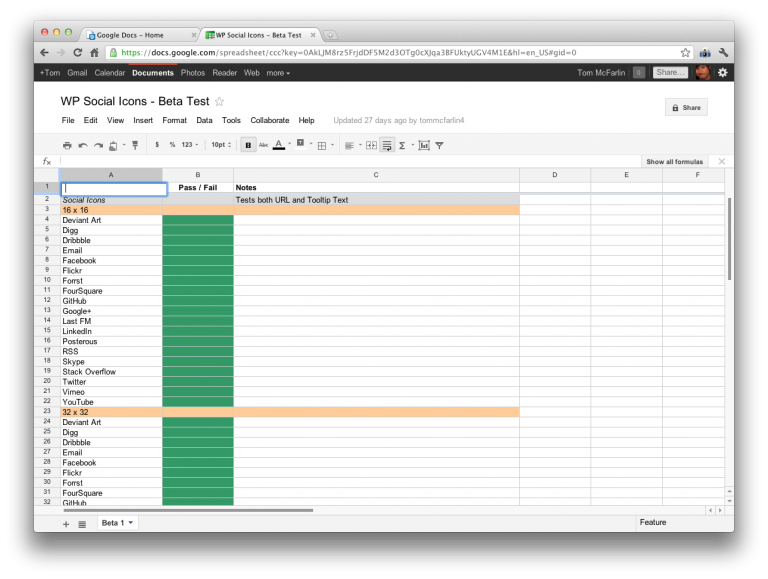Click the gear settings icon
This screenshot has height=579, width=768.
pos(722,72)
